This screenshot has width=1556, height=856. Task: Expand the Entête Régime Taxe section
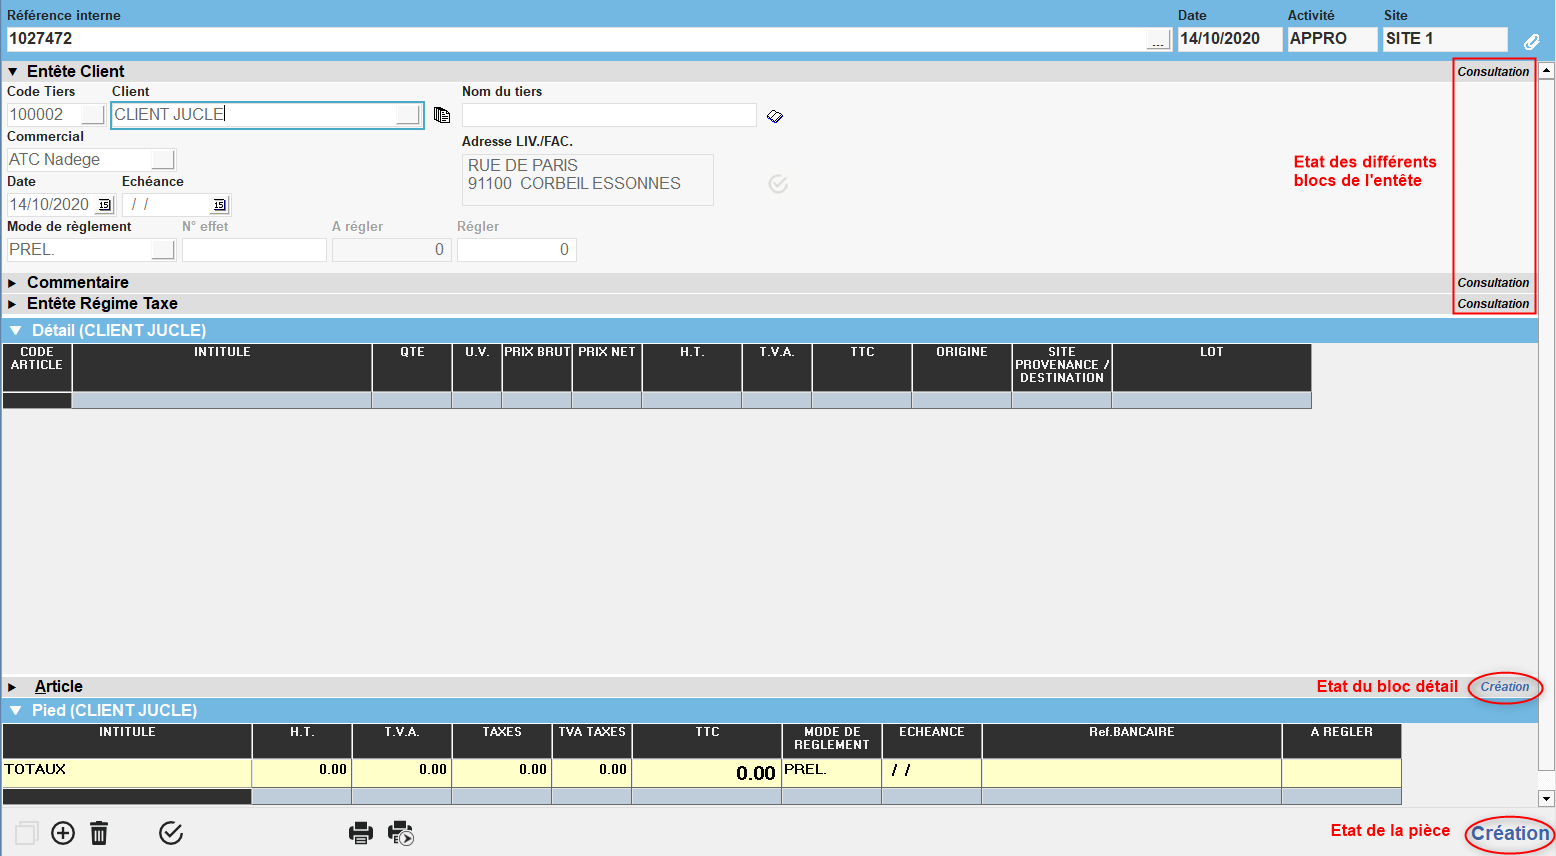(13, 304)
